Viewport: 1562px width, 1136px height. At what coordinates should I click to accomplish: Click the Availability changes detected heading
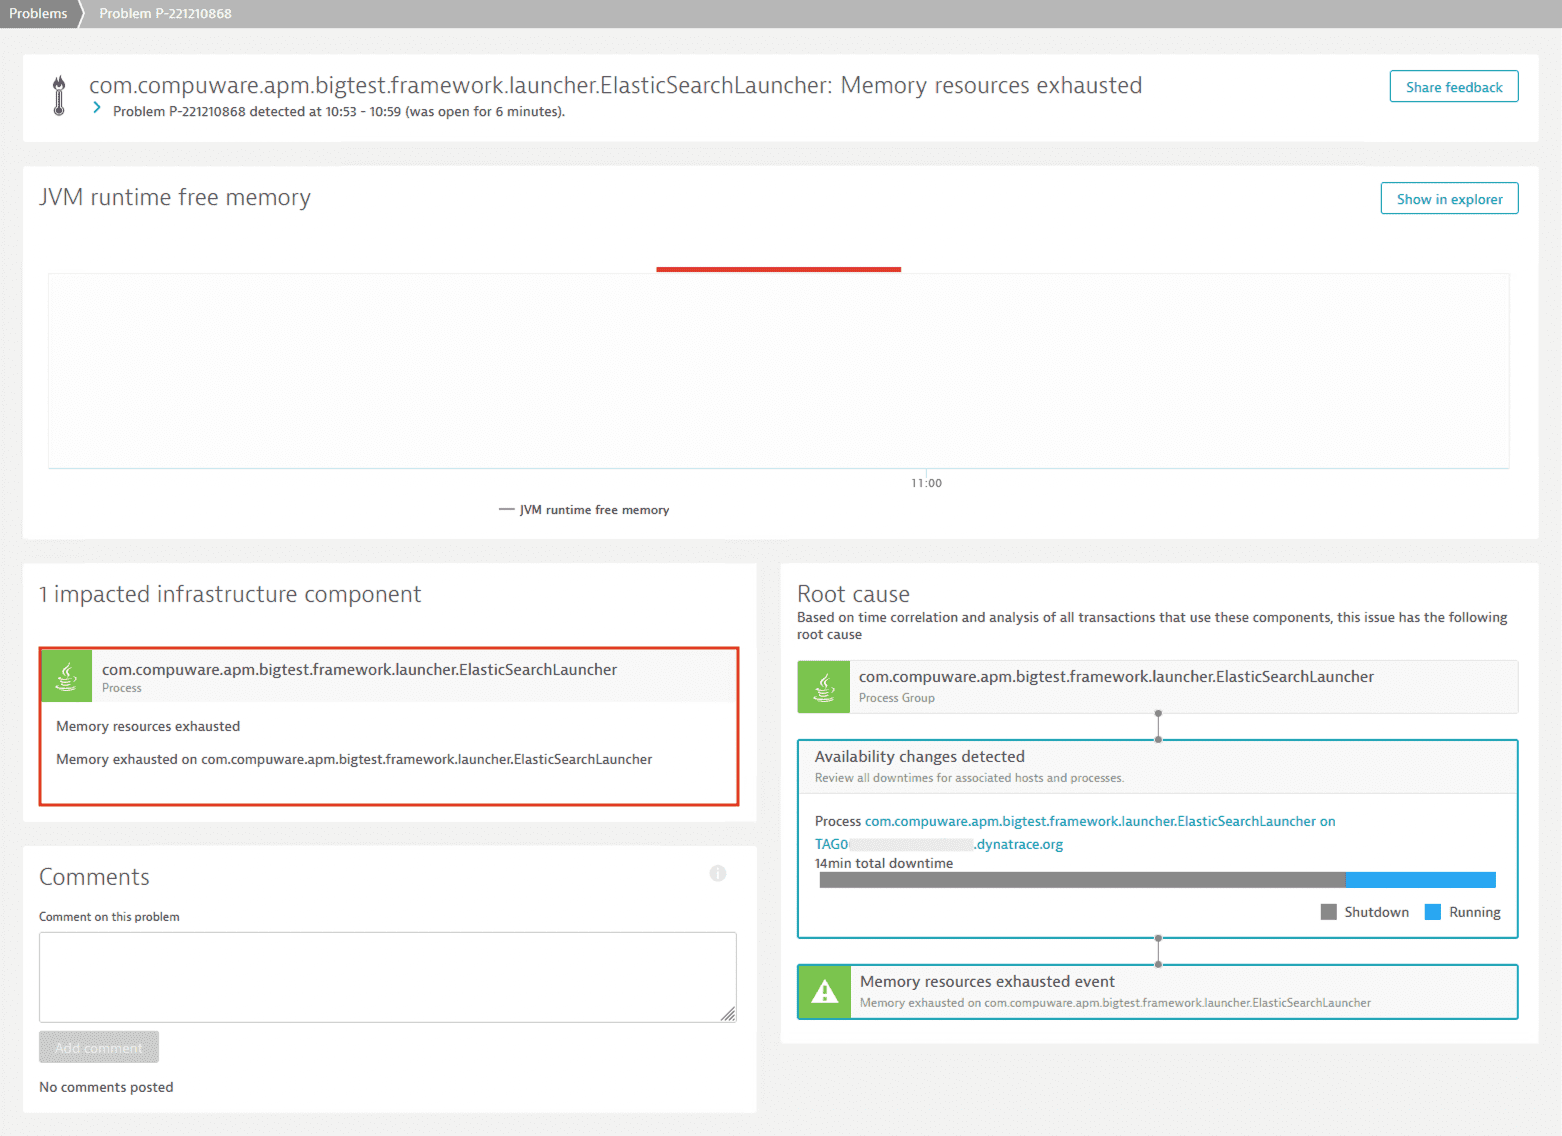(919, 757)
